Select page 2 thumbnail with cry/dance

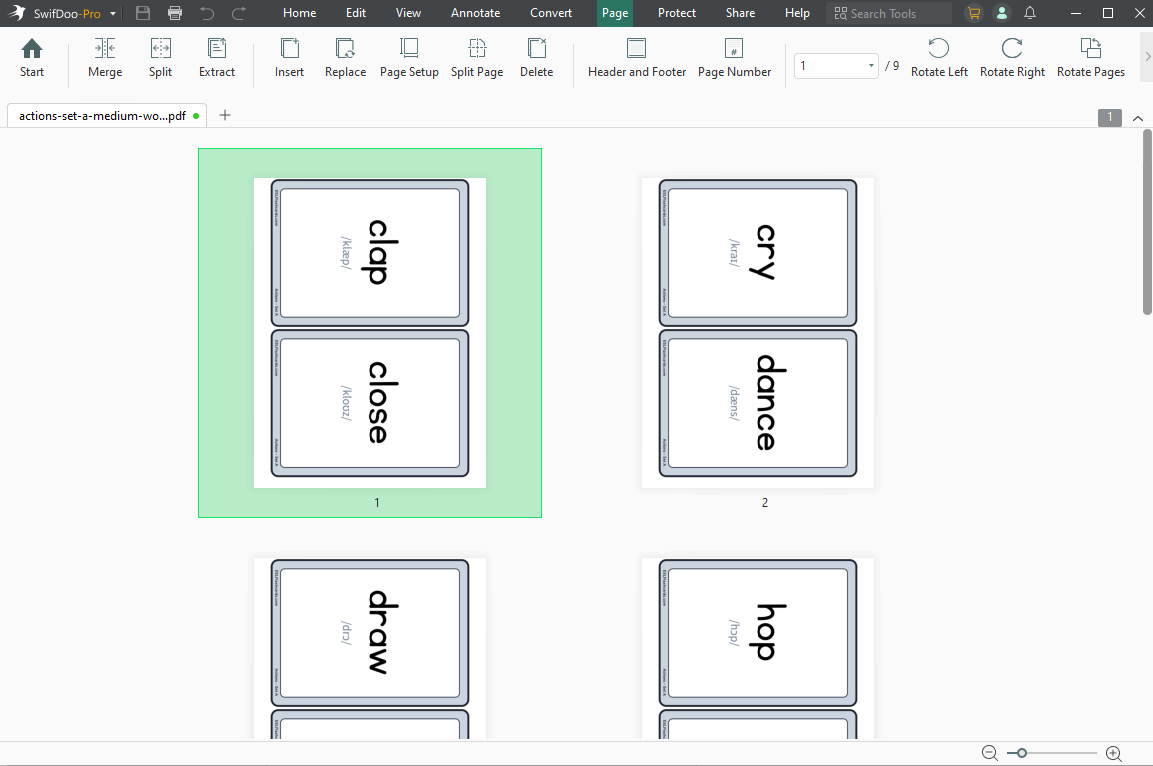[757, 332]
